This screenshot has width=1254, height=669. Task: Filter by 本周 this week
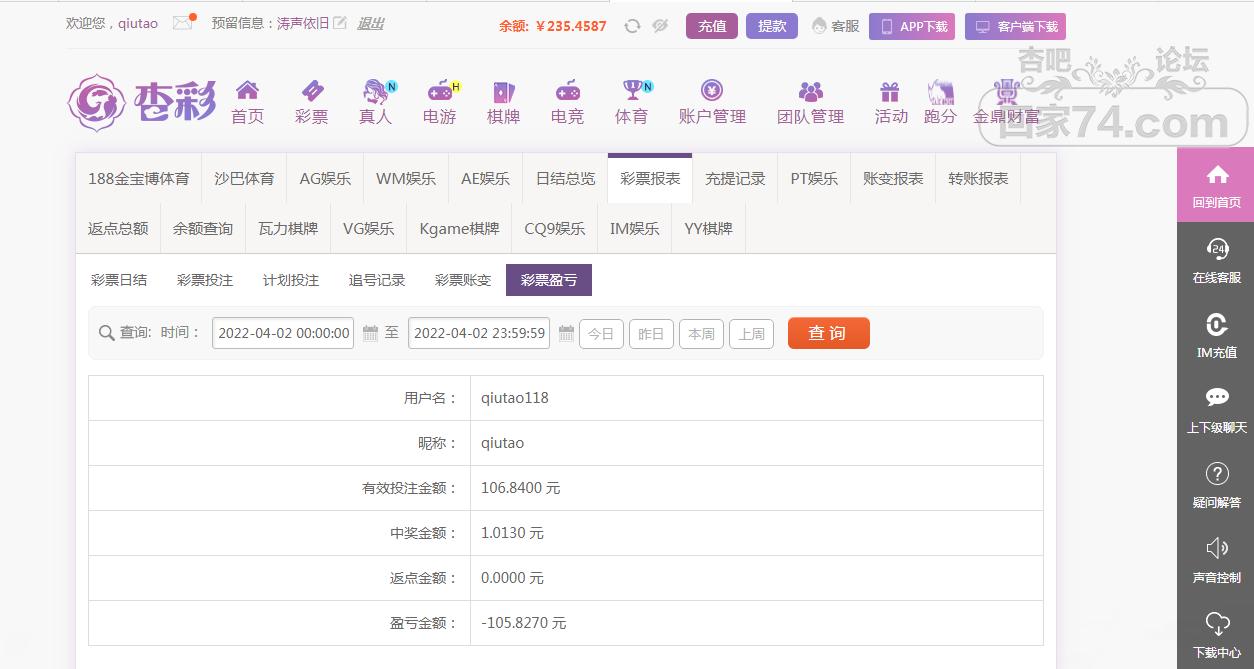[x=701, y=334]
